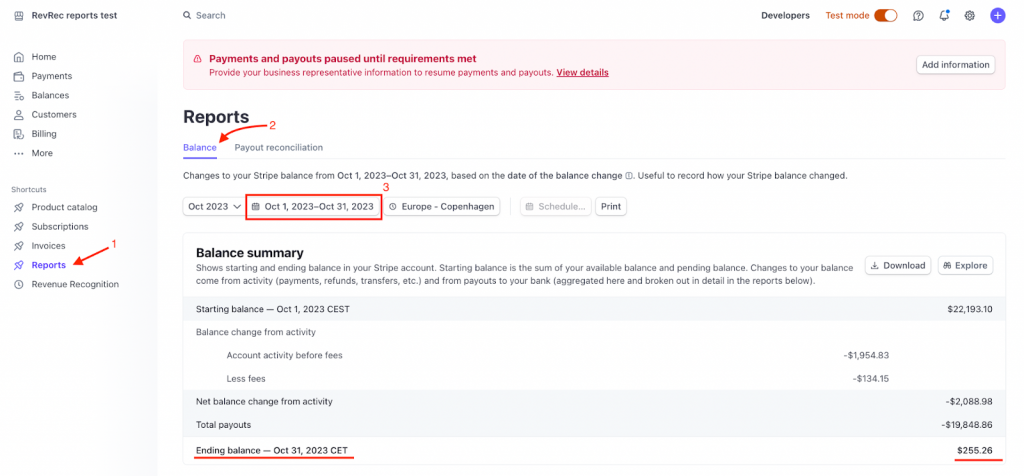
Task: Open Home from the sidebar
Action: click(43, 57)
